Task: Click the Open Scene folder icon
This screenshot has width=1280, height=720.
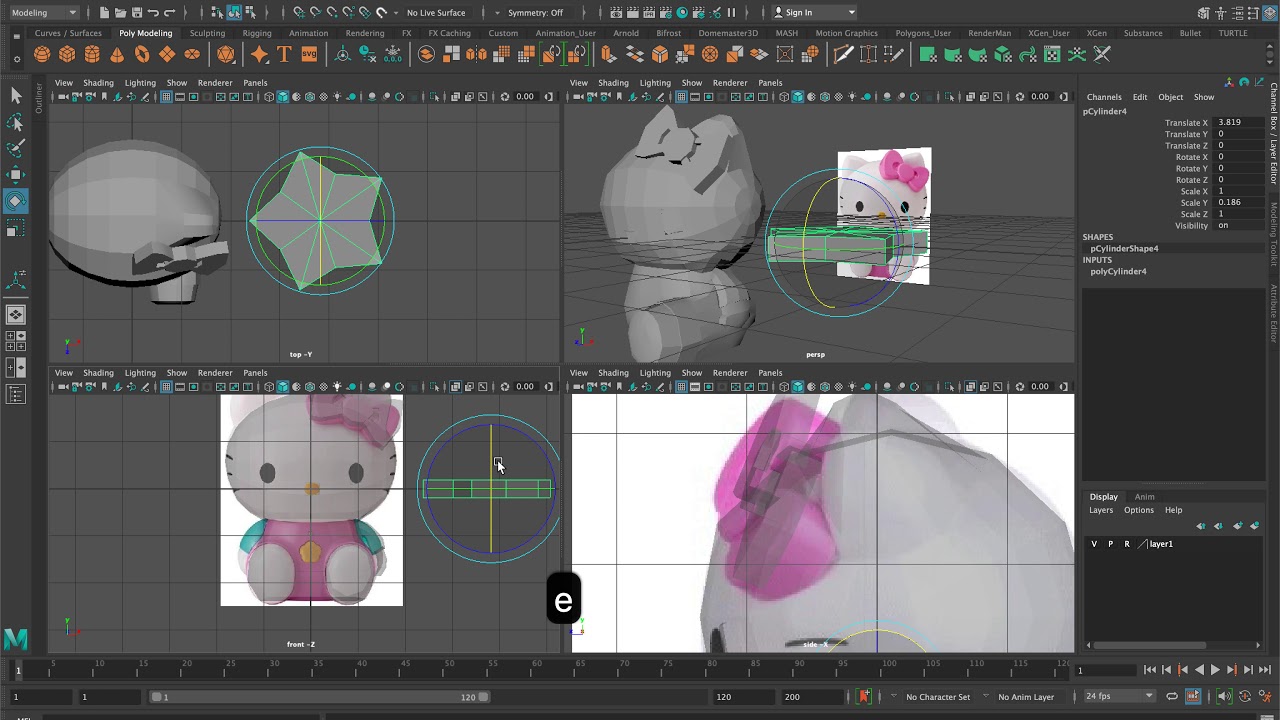Action: point(121,12)
